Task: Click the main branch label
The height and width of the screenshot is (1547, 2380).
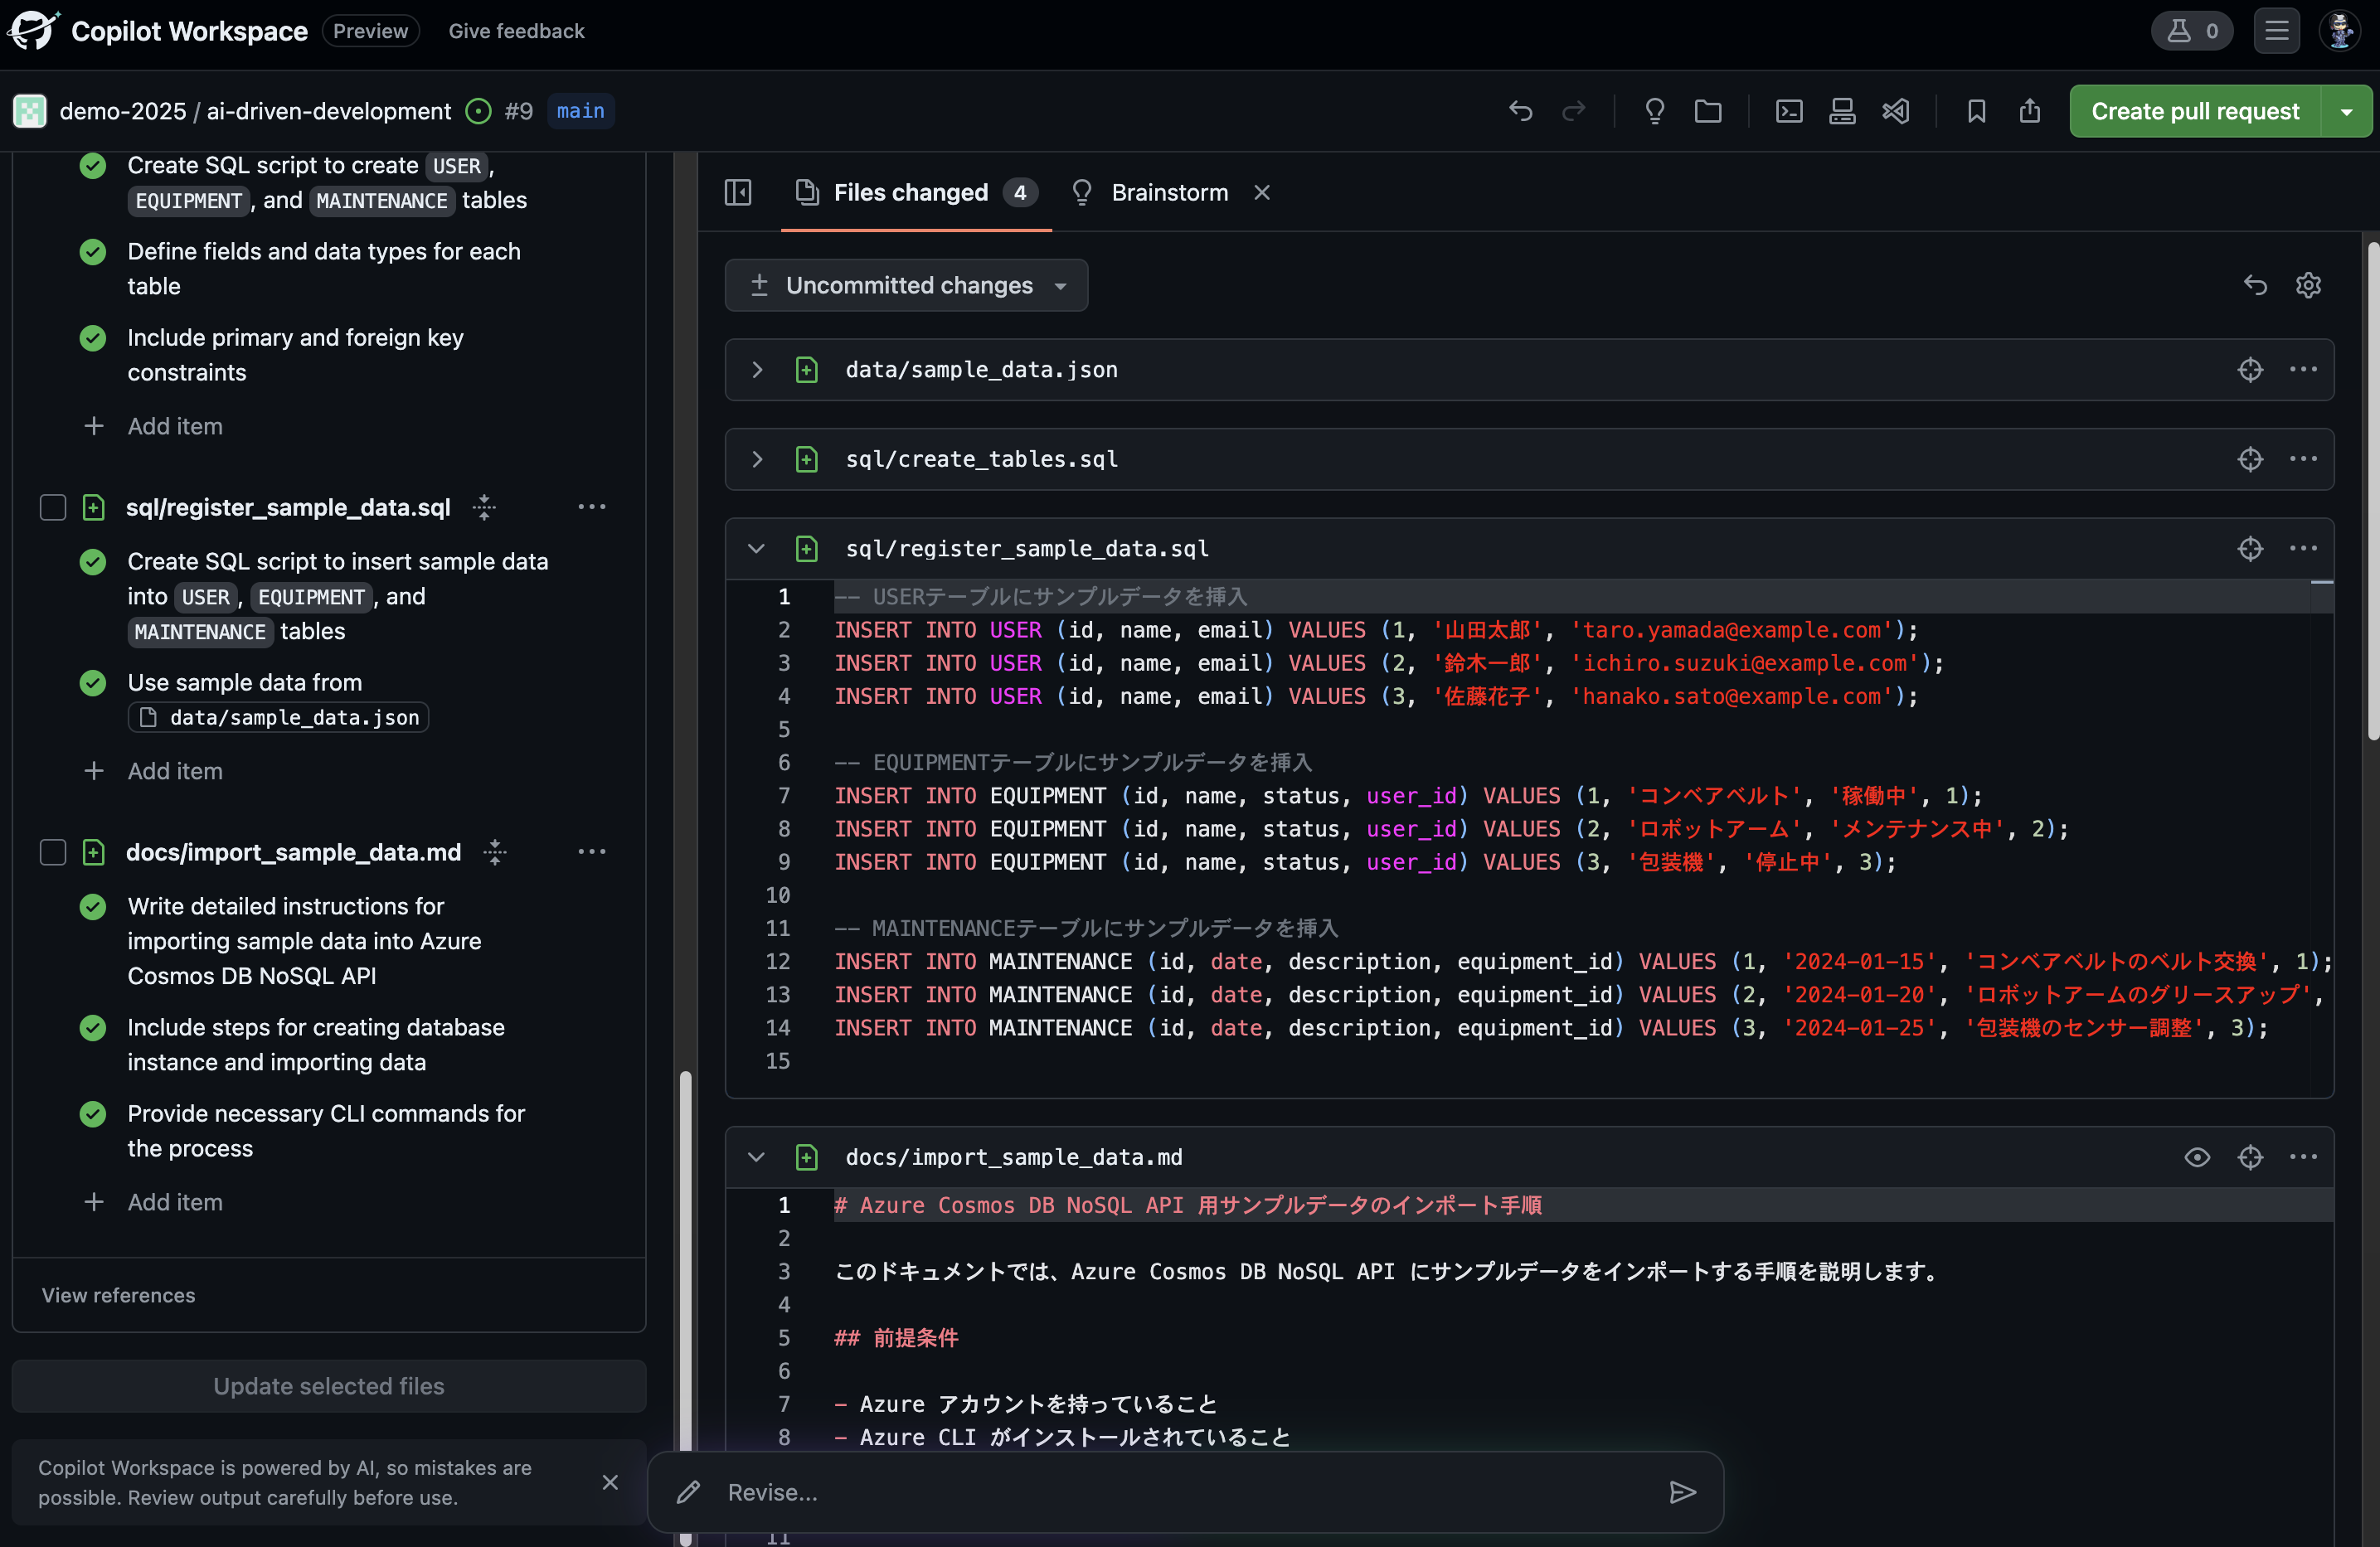Action: pos(580,111)
